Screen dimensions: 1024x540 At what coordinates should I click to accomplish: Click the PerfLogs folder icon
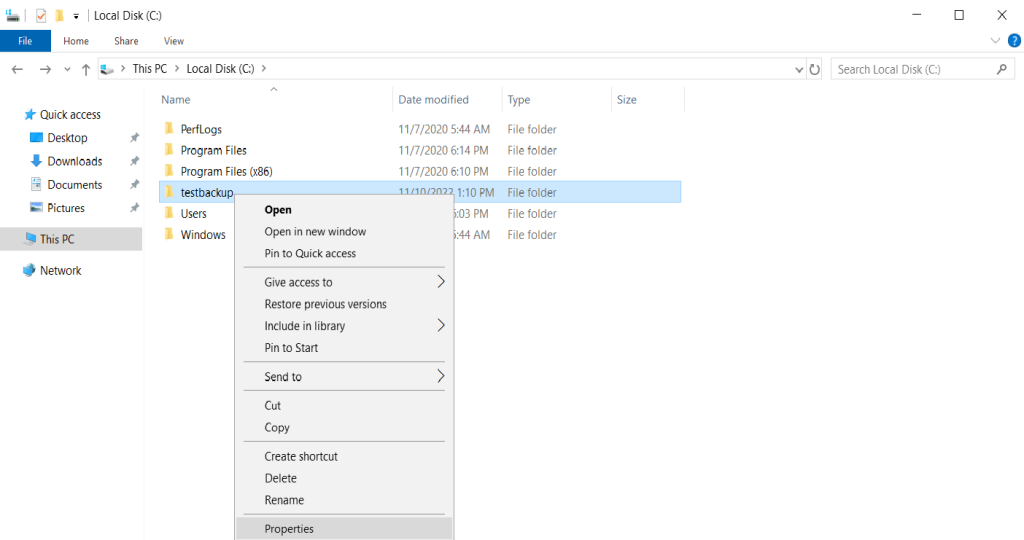pos(169,129)
